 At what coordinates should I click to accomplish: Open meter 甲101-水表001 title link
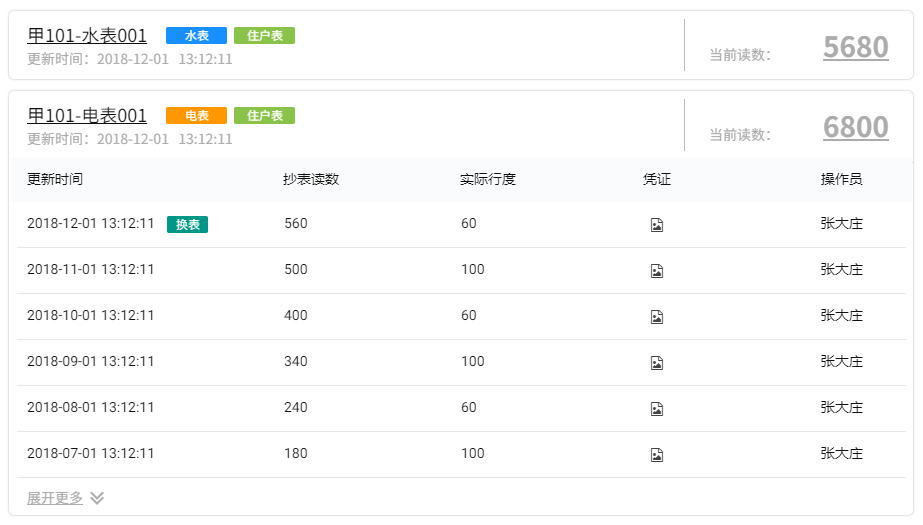[87, 35]
